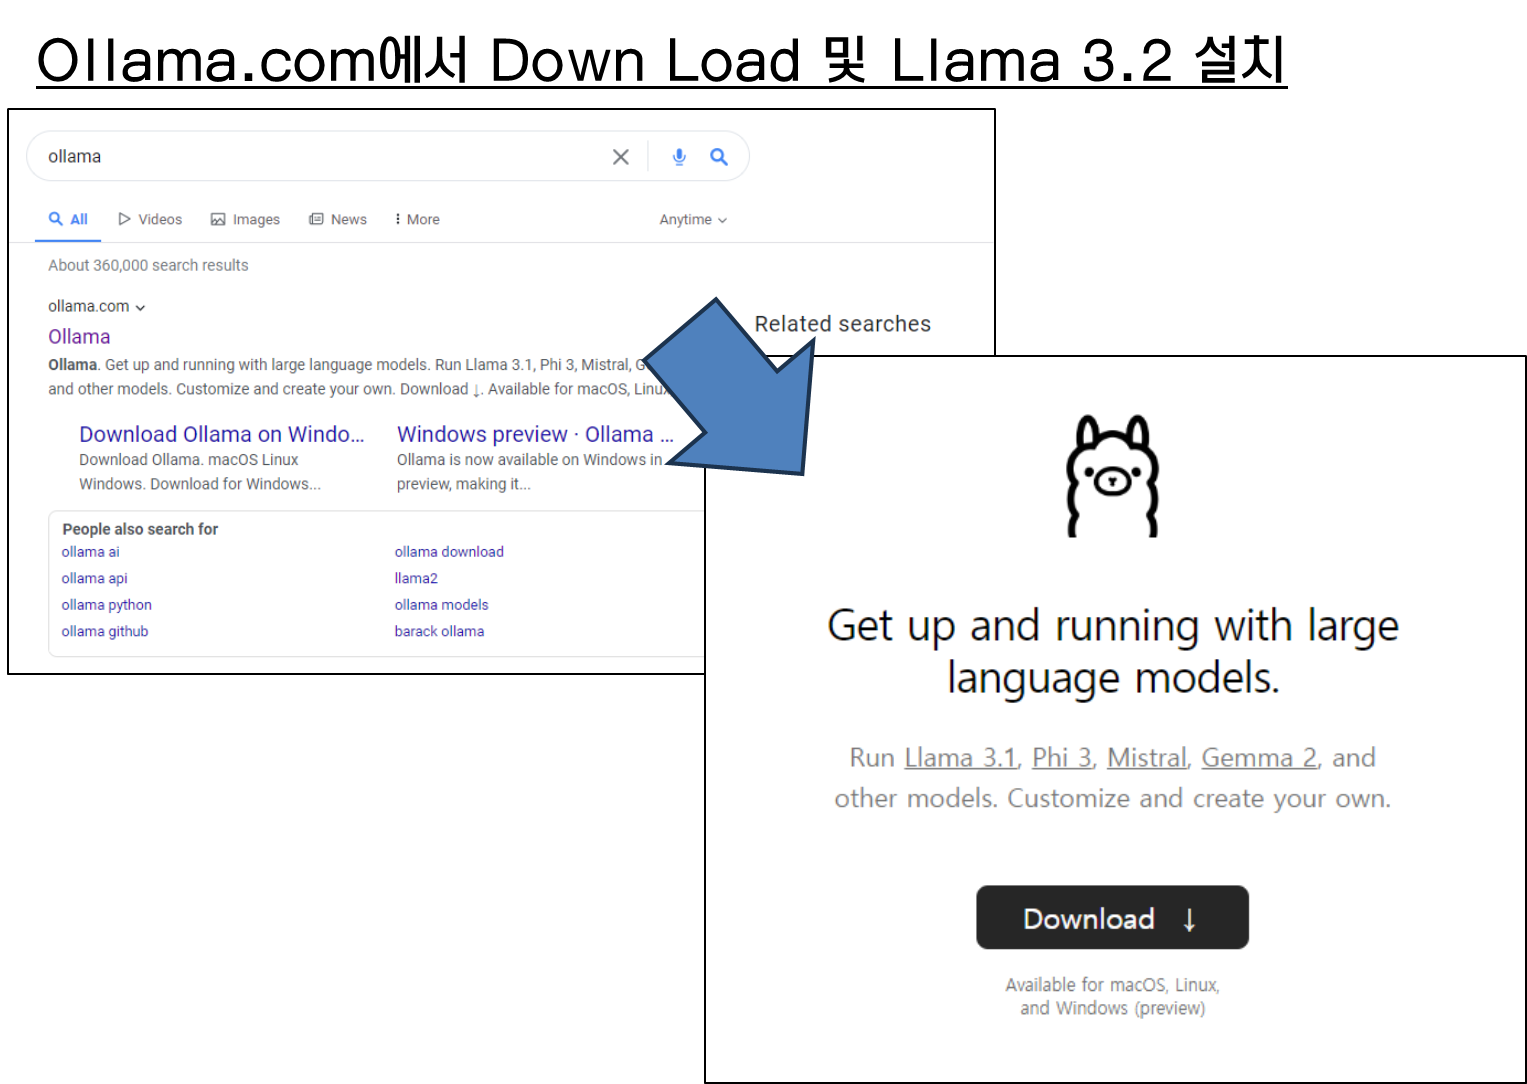Click related search barack ollama

(x=439, y=631)
